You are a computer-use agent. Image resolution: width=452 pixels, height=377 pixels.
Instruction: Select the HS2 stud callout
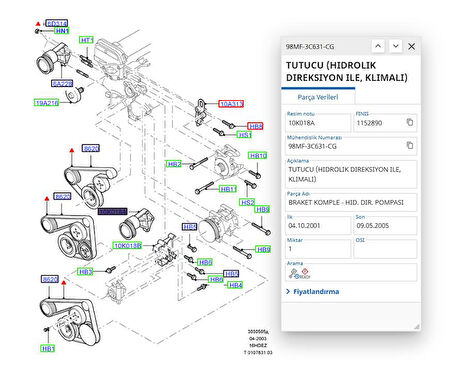[247, 202]
